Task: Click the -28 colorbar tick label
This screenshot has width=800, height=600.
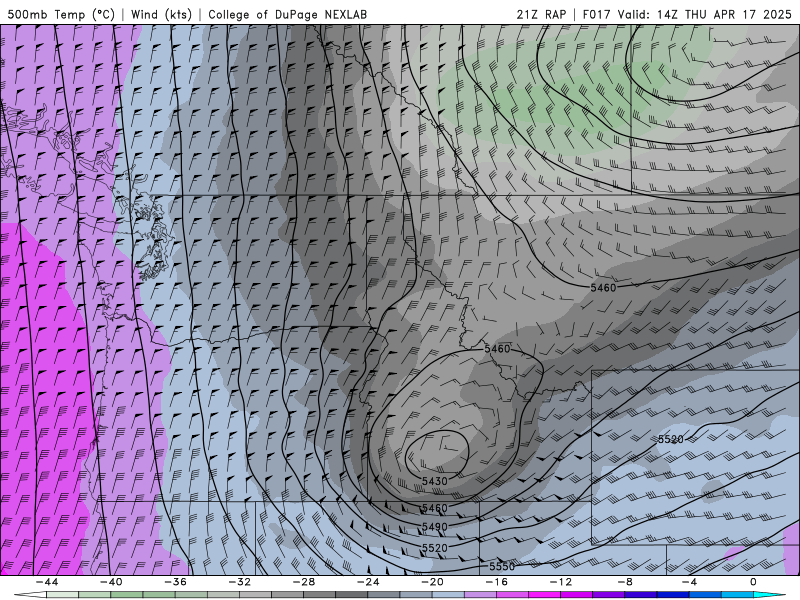Action: [x=304, y=582]
